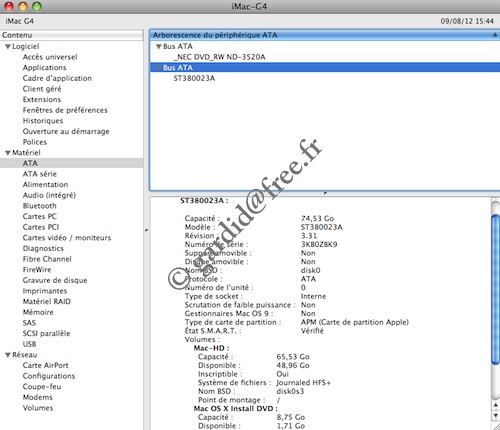The width and height of the screenshot is (500, 430).
Task: Click Mac OS X Install DVD heading
Action: point(235,409)
